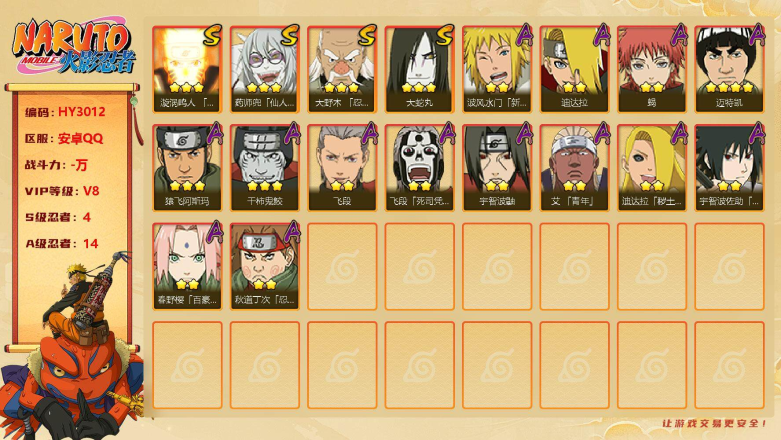The height and width of the screenshot is (440, 781).
Task: Click the VIP等级 V8 label
Action: 62,191
